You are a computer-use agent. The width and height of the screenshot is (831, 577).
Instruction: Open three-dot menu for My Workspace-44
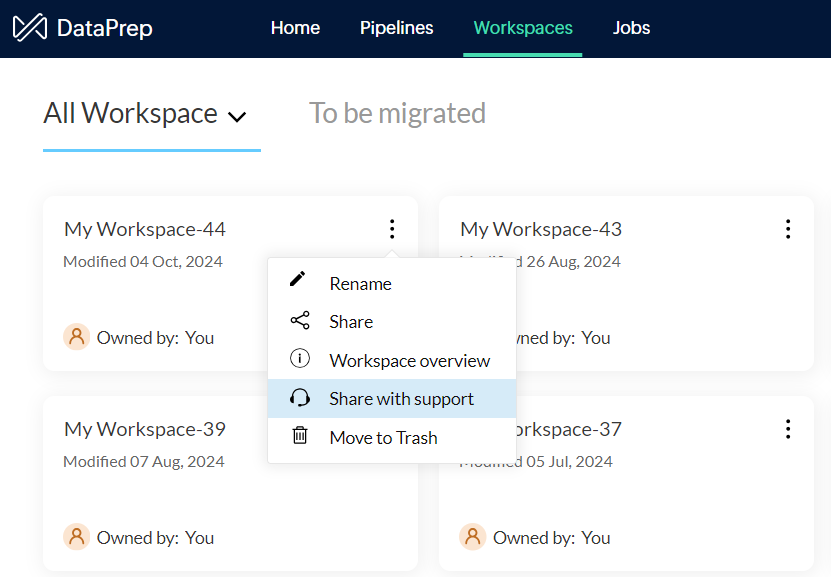pyautogui.click(x=392, y=230)
